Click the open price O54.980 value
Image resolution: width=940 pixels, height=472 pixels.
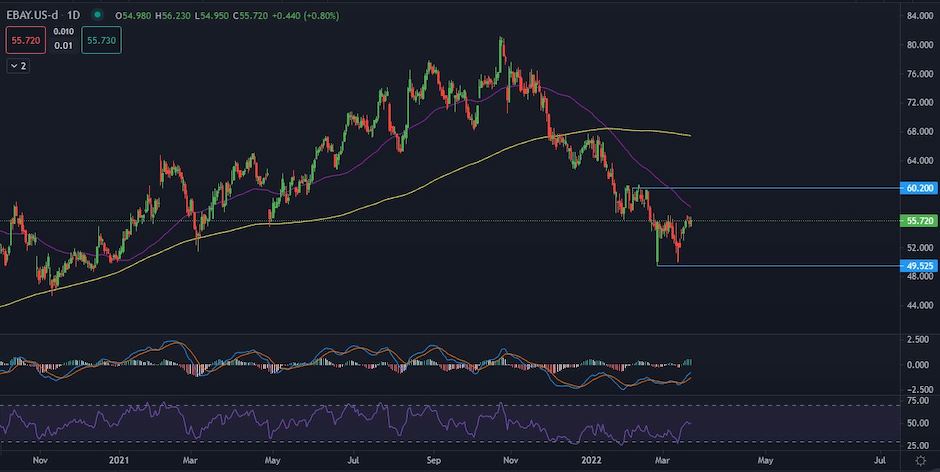coord(132,16)
